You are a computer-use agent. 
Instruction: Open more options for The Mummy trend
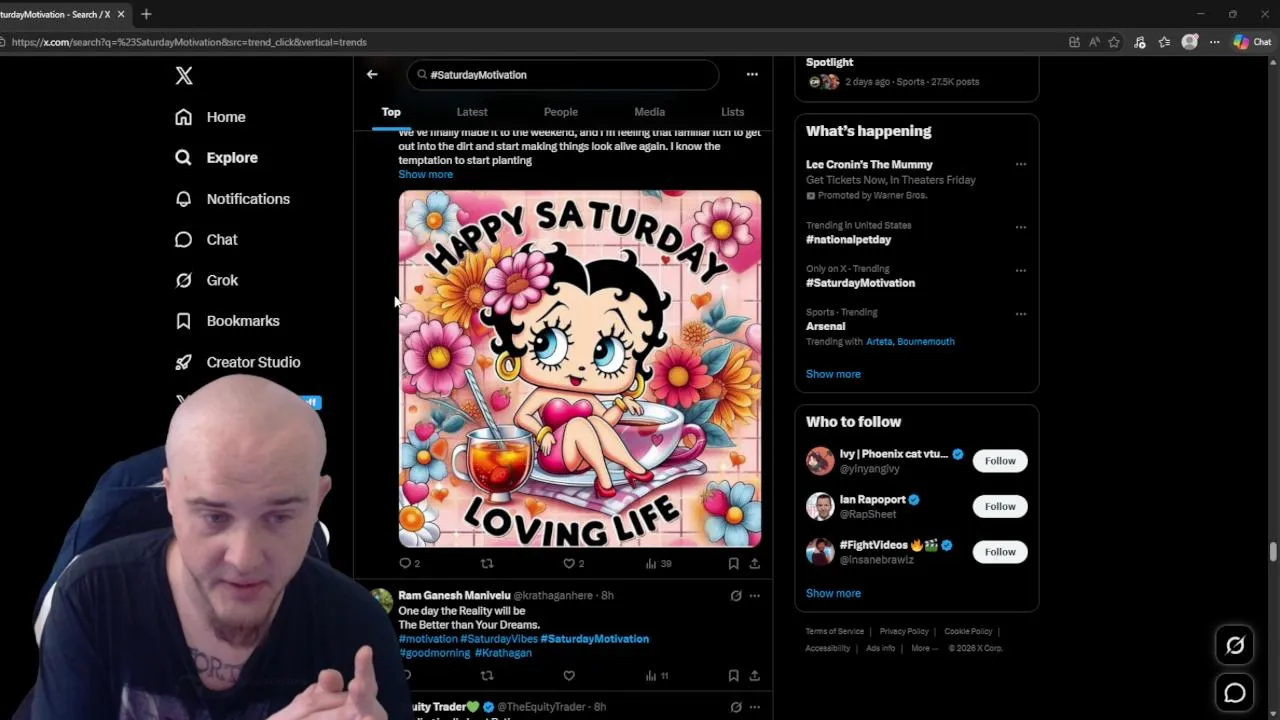tap(1020, 164)
